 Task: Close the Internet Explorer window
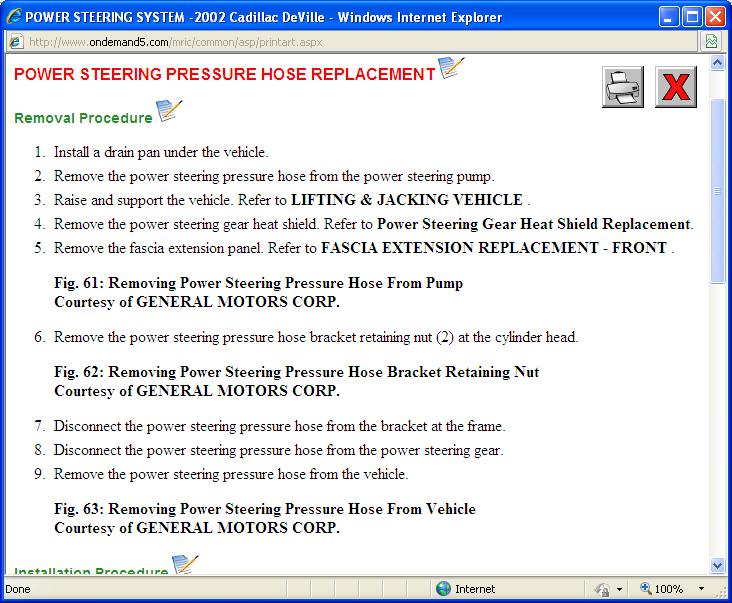[x=715, y=18]
